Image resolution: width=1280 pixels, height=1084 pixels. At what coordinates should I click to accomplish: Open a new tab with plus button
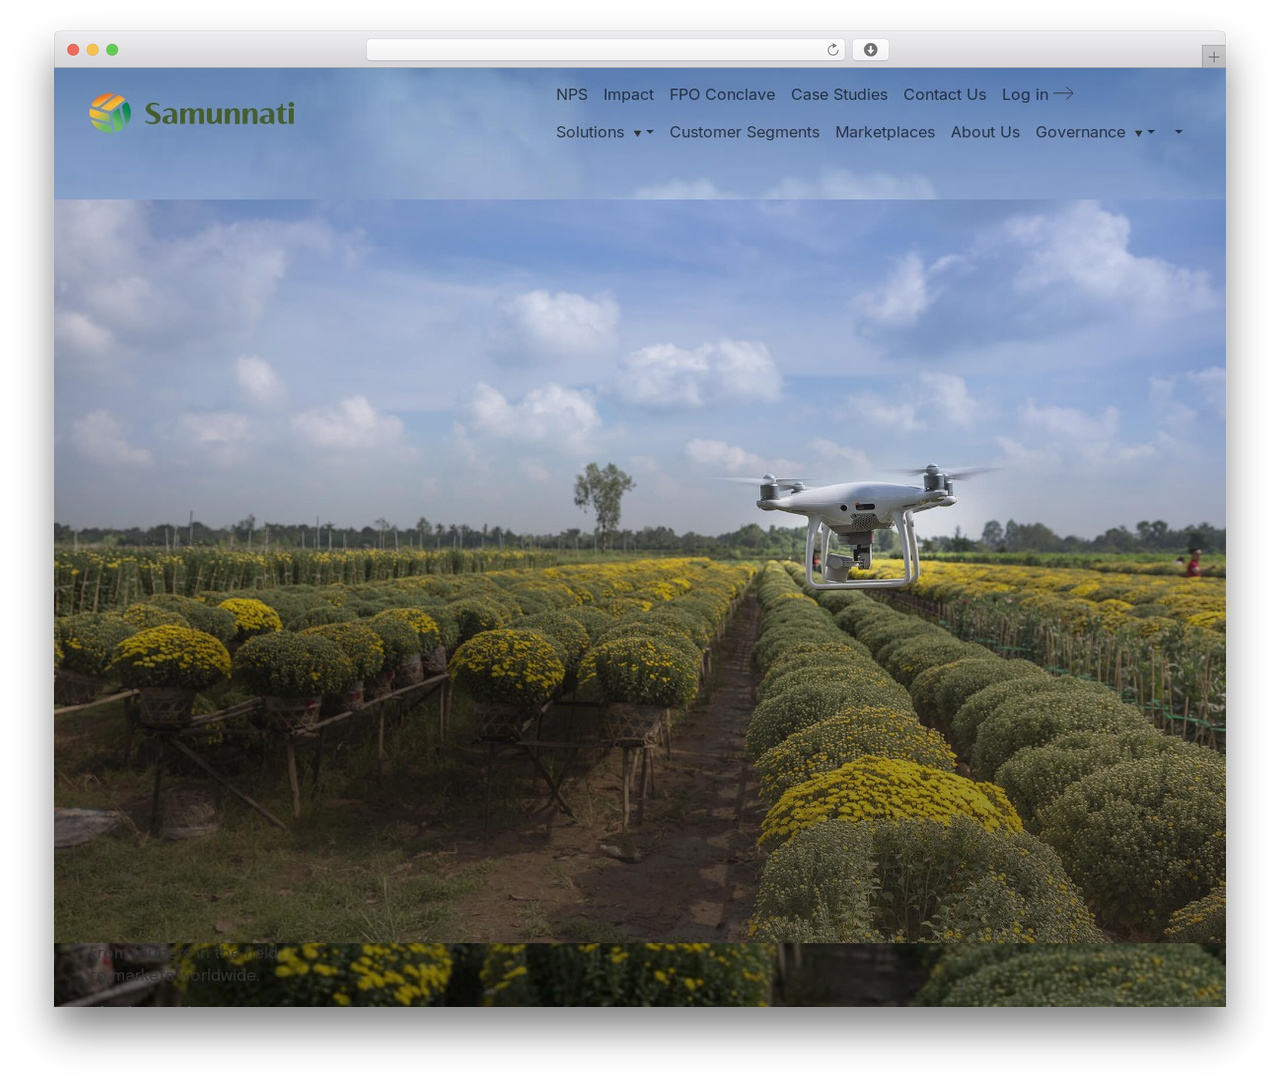(1213, 57)
